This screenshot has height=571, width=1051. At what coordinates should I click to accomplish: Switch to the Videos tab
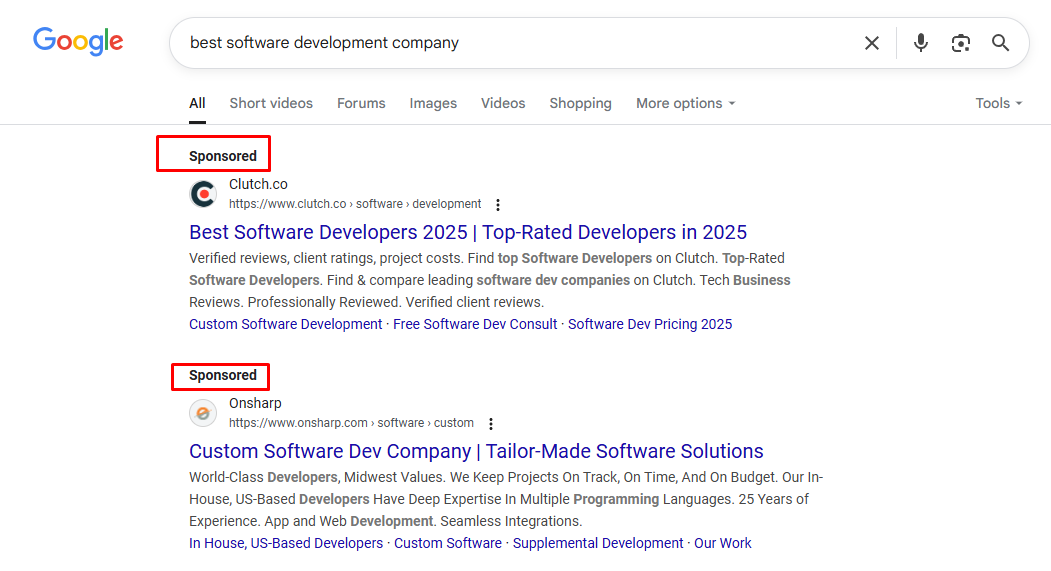[503, 103]
